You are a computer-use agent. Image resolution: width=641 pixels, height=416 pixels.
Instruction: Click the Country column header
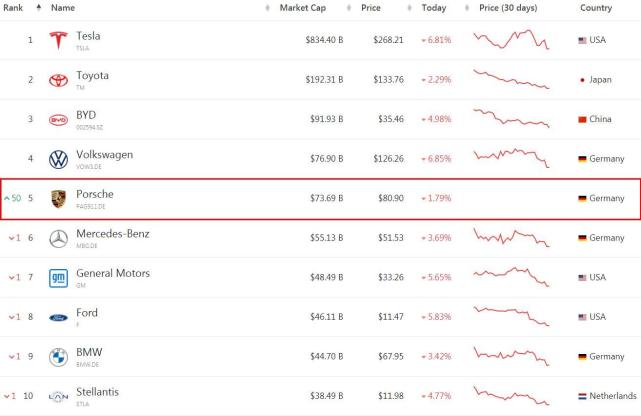(597, 8)
